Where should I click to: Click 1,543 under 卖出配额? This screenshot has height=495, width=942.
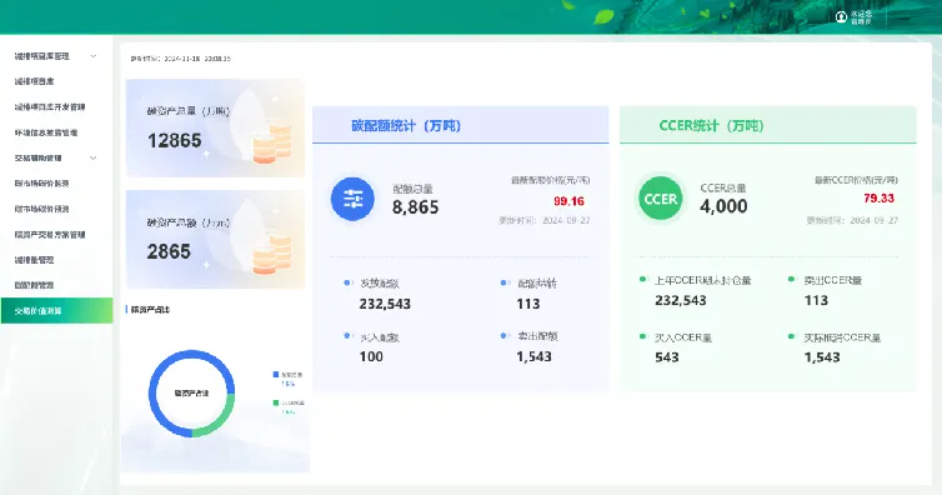coord(534,357)
